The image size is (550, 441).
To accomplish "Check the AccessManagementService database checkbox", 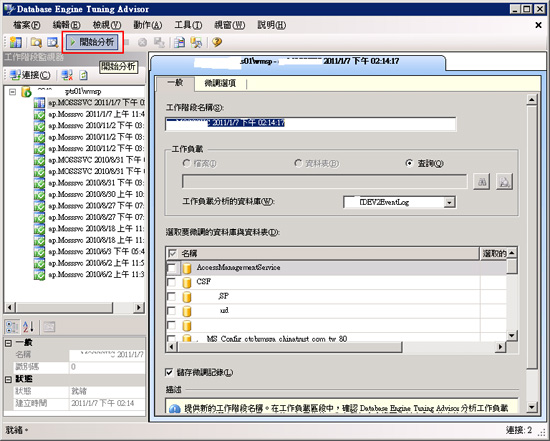I will (x=172, y=268).
